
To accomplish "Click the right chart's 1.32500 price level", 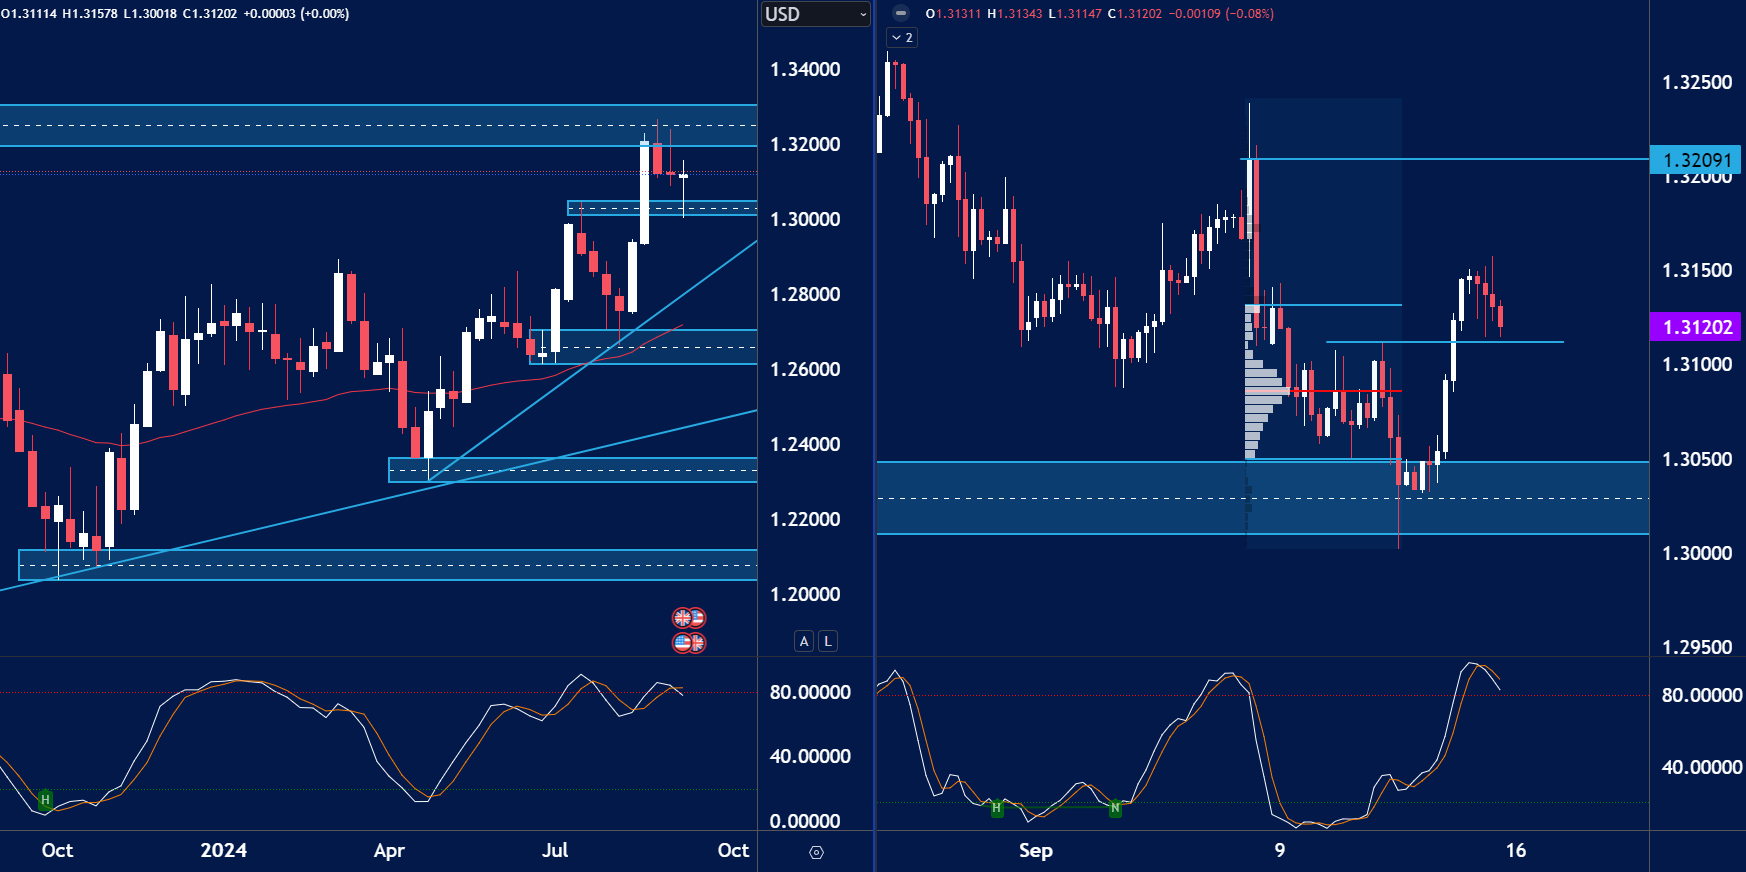I will pos(1697,82).
